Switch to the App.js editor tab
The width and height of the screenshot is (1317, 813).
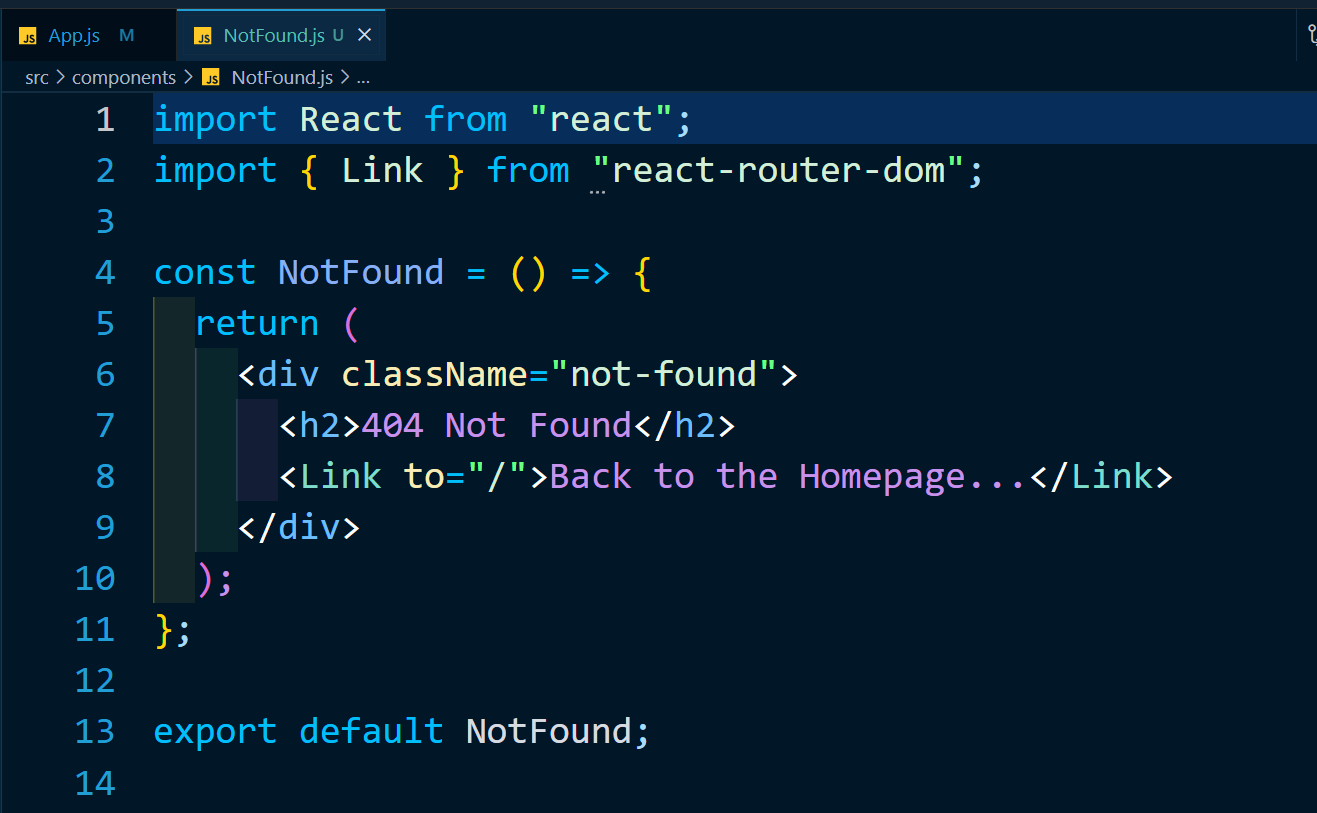[88, 36]
